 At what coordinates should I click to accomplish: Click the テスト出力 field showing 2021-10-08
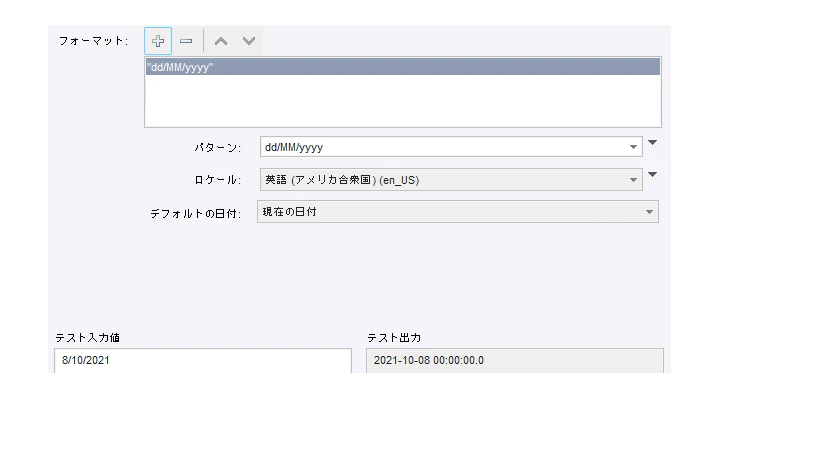coord(514,361)
